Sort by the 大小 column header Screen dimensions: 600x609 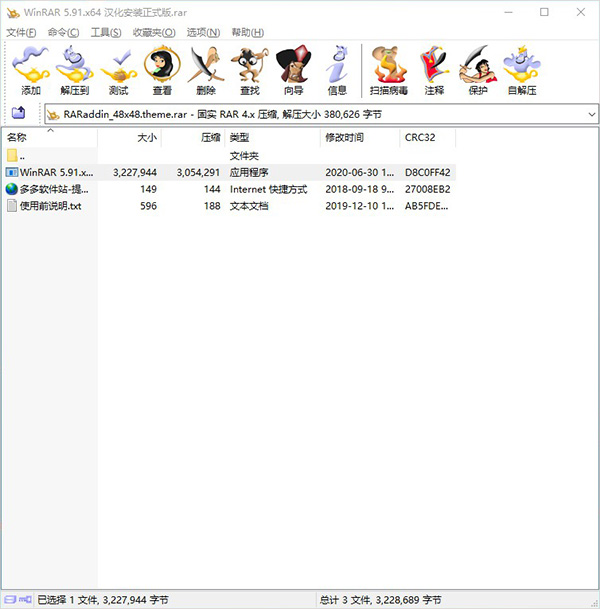click(x=130, y=137)
